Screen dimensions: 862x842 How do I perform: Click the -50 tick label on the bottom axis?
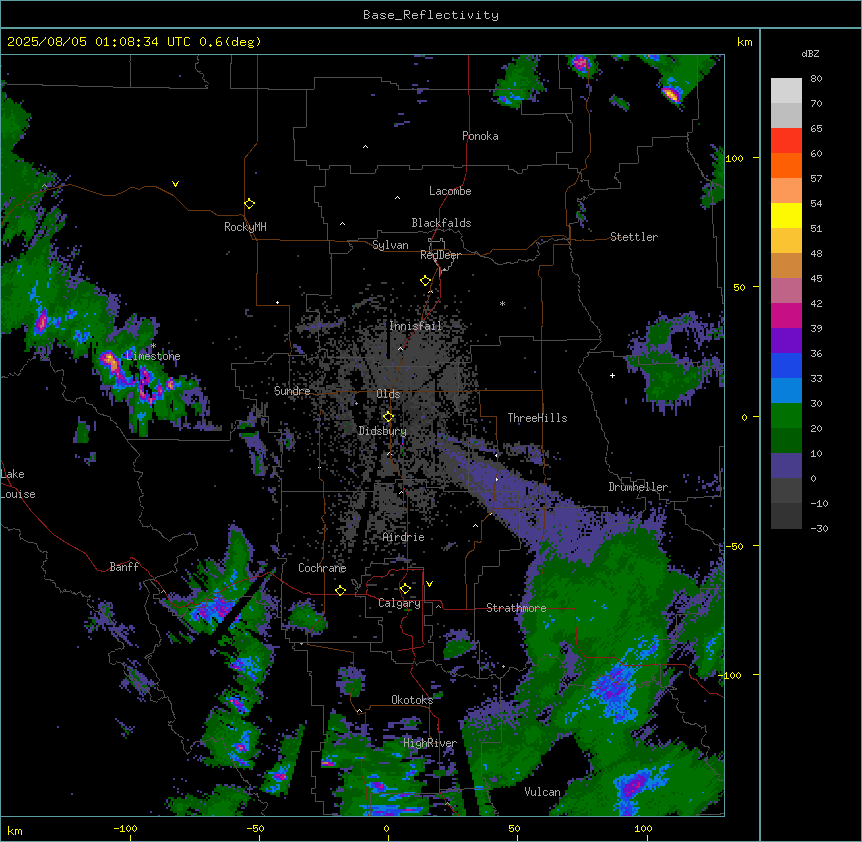(255, 829)
